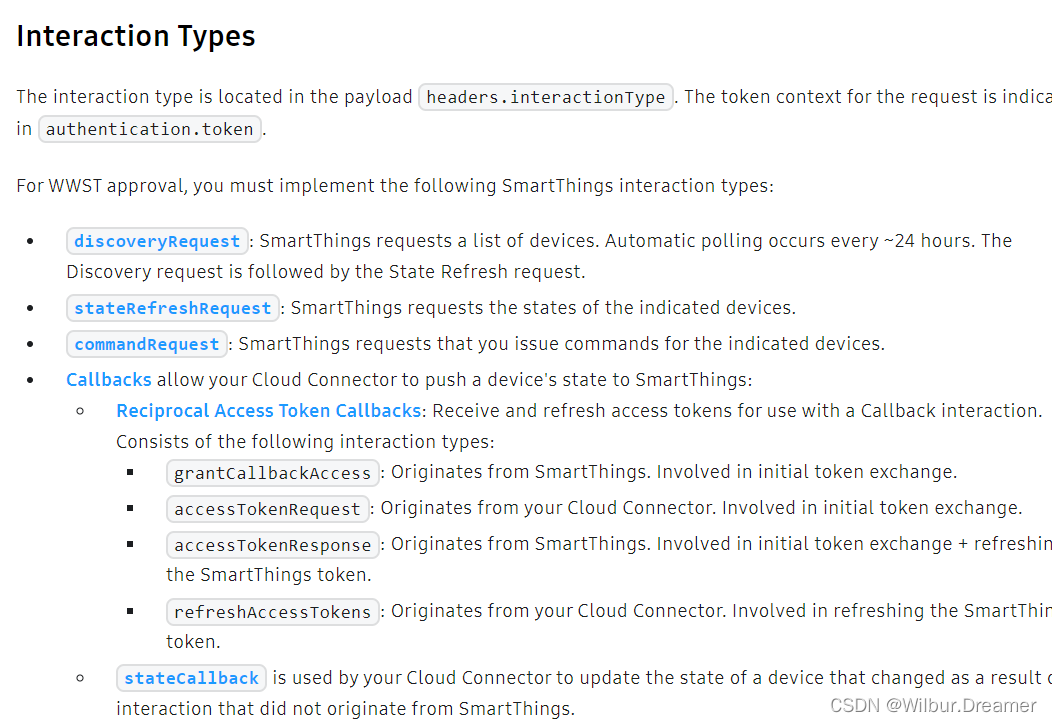Click 'Discovery request is followed by' sentence

[x=325, y=272]
